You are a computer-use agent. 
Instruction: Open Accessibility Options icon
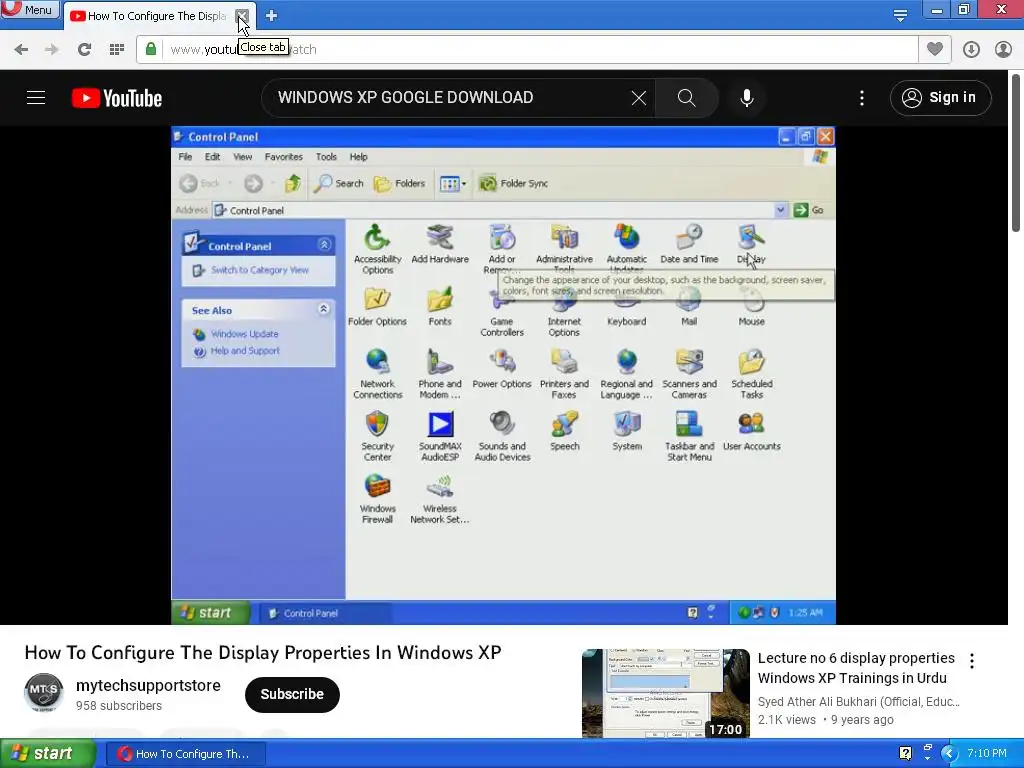pos(377,249)
